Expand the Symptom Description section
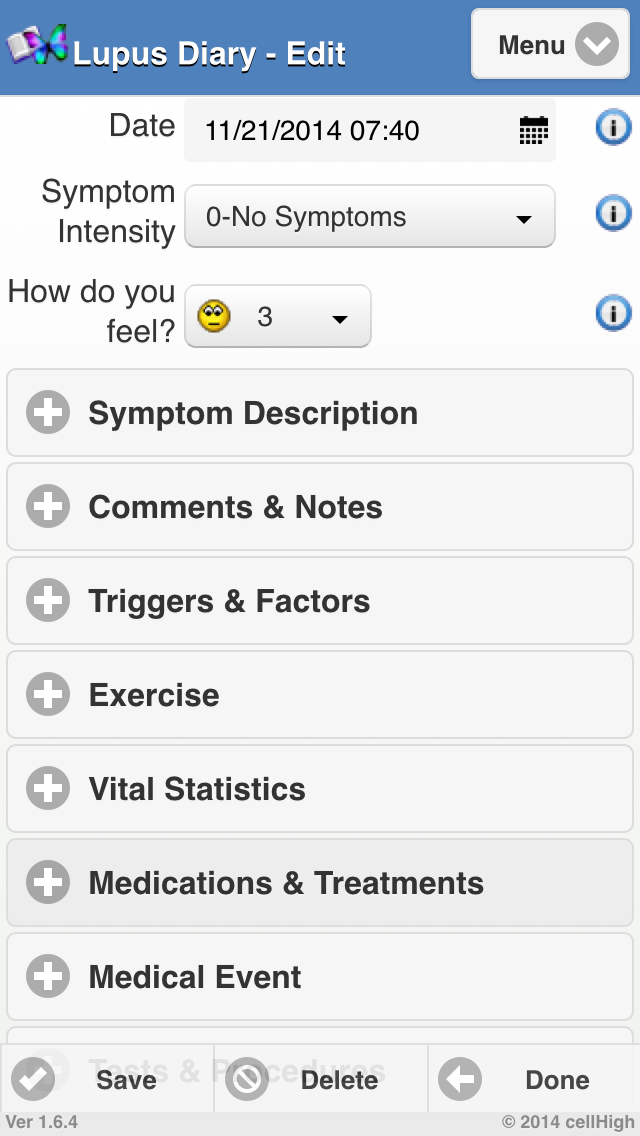The height and width of the screenshot is (1136, 640). [x=320, y=413]
